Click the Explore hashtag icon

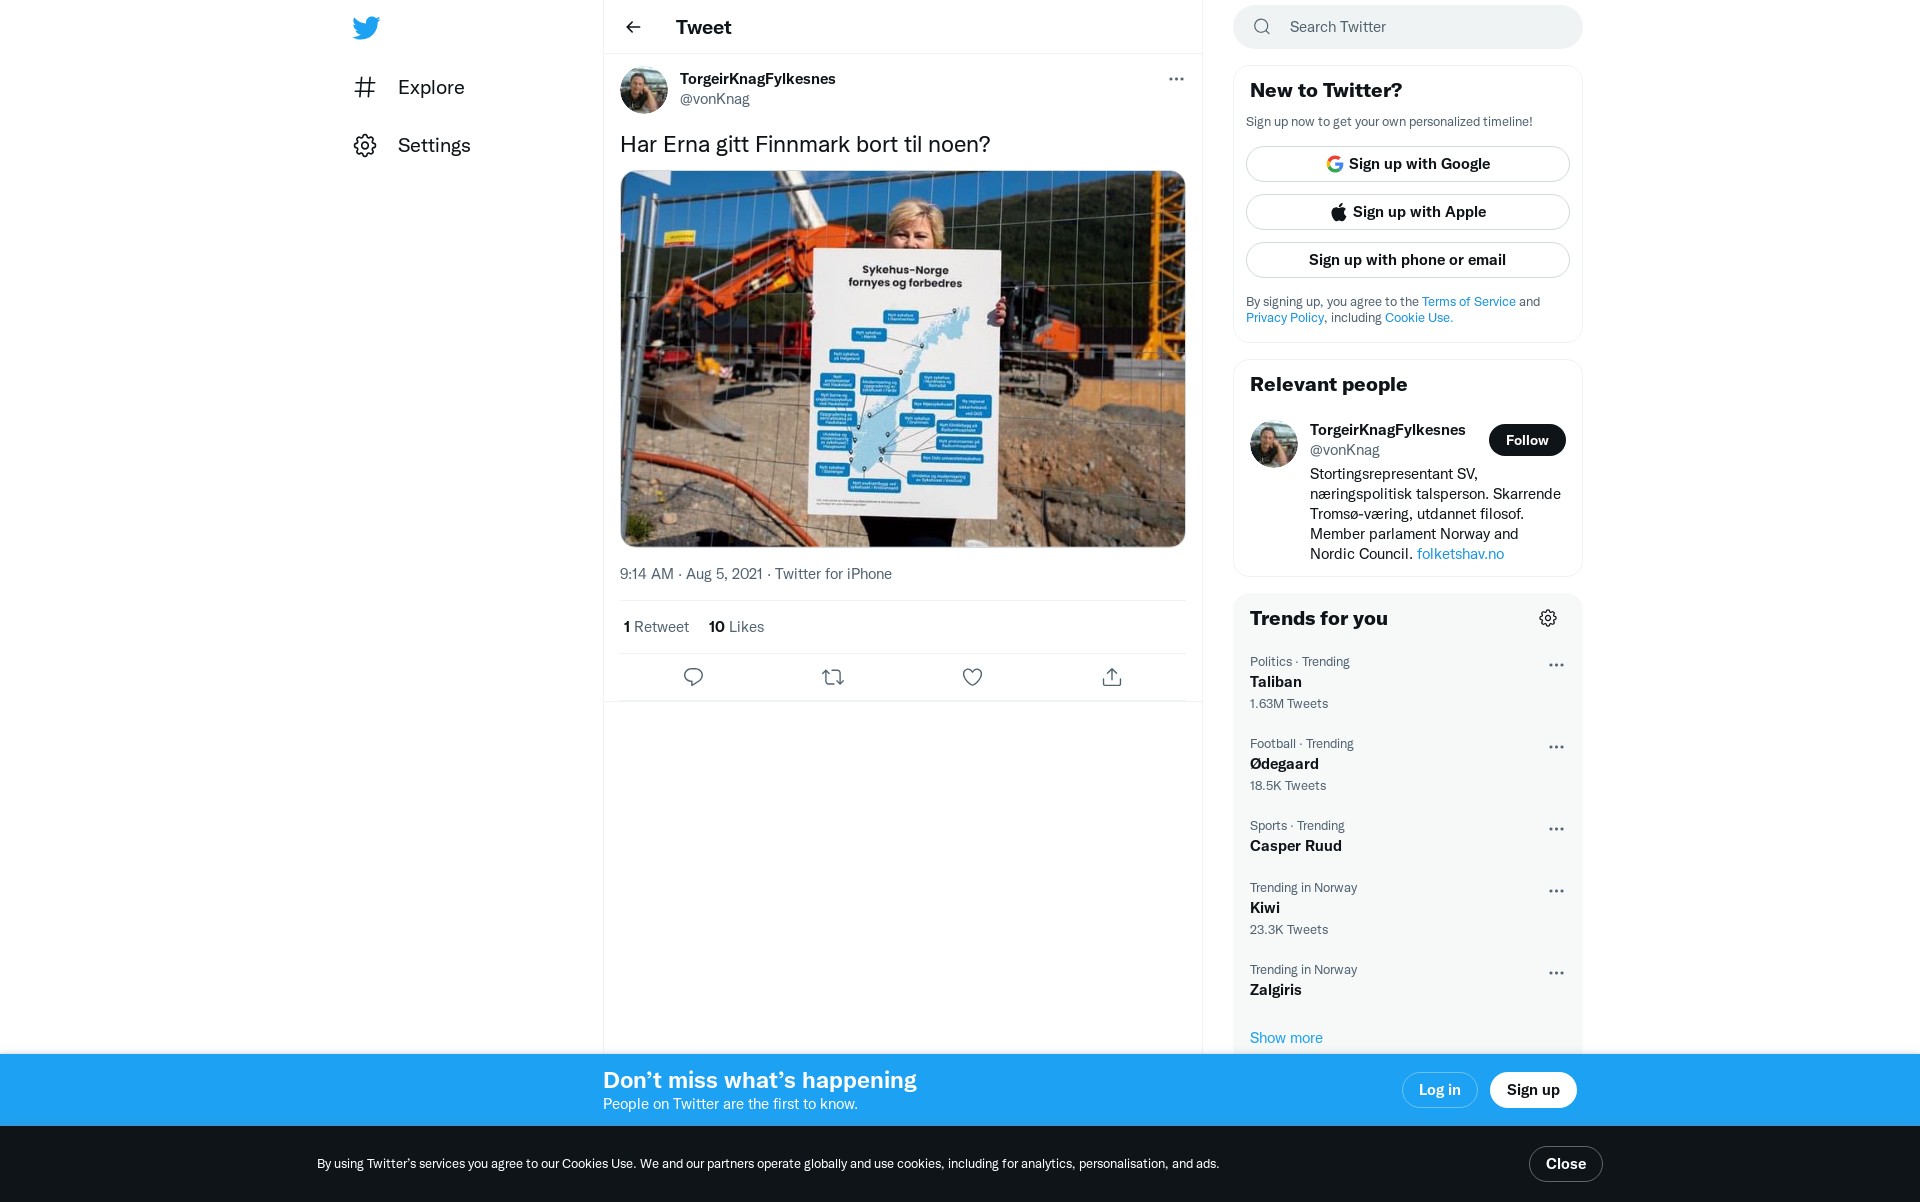point(365,87)
